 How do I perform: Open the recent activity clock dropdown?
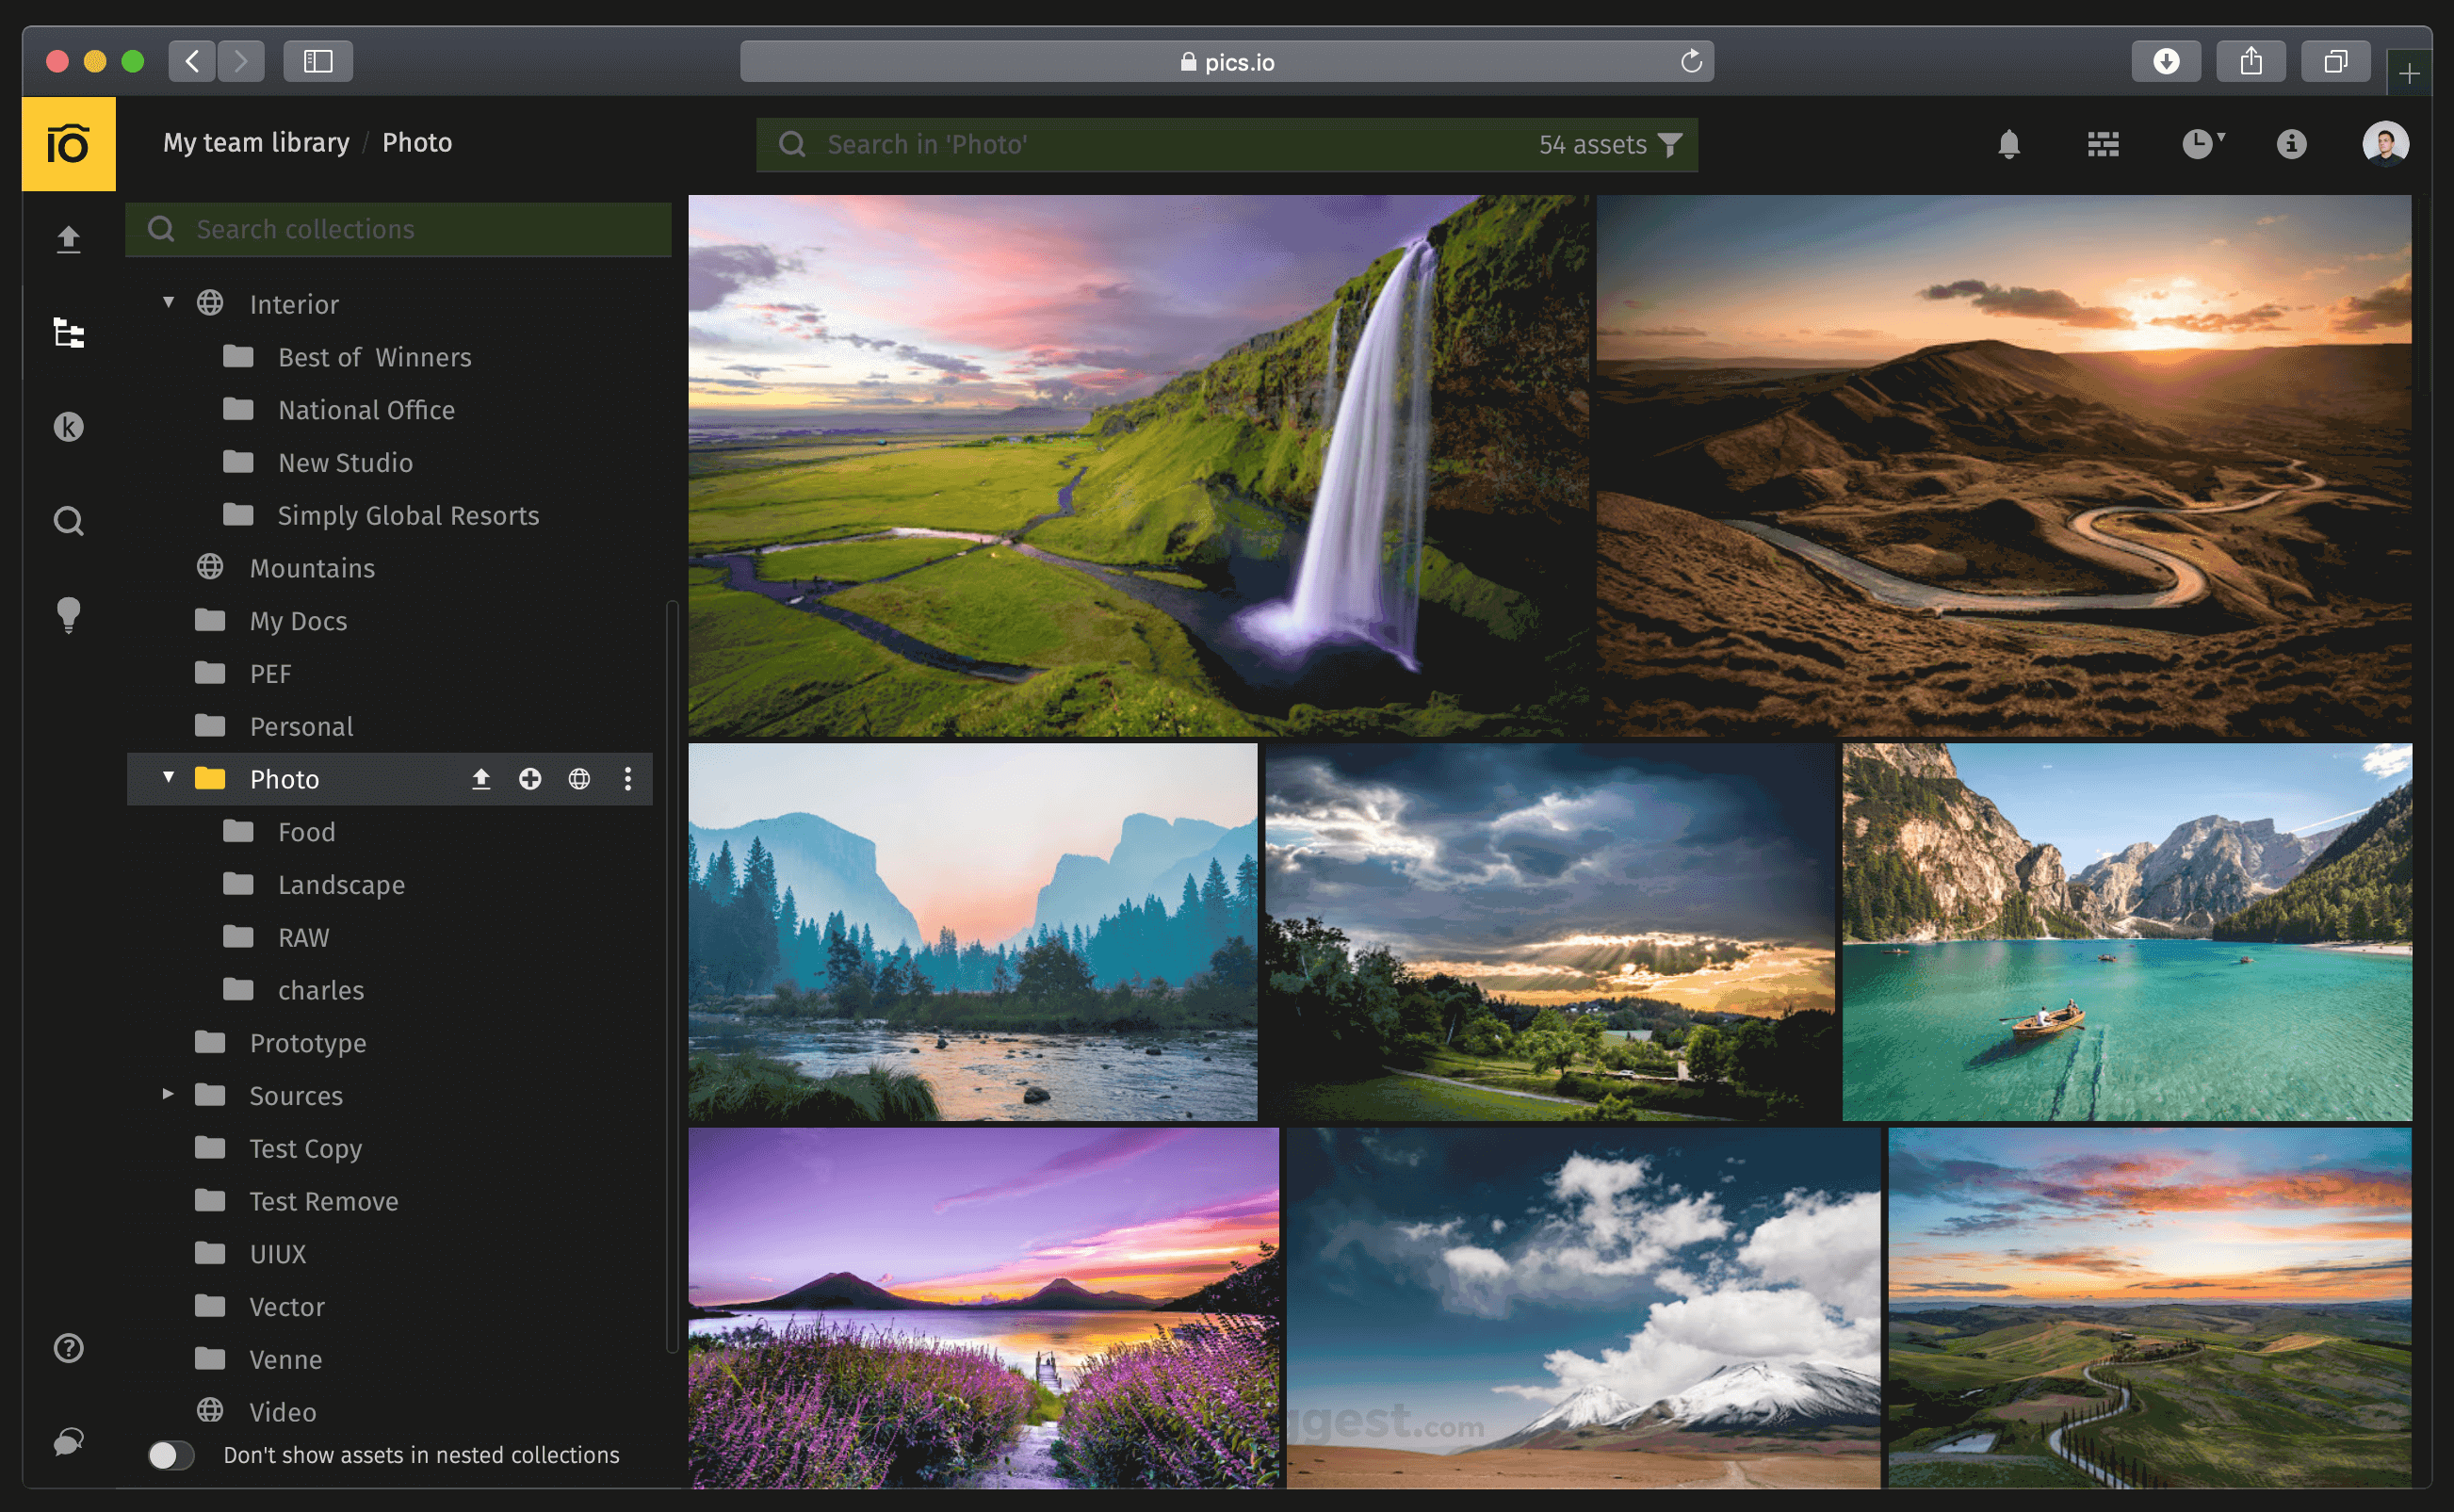pyautogui.click(x=2199, y=144)
